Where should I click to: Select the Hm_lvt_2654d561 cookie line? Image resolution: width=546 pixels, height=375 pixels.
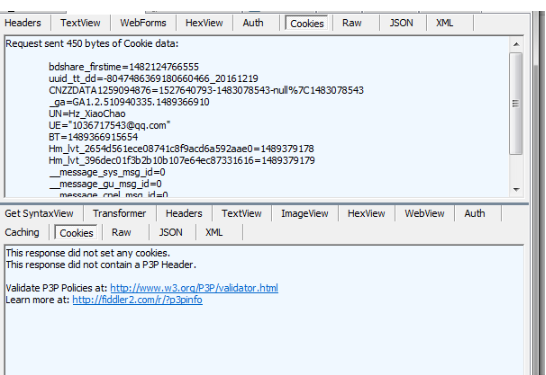coord(181,149)
